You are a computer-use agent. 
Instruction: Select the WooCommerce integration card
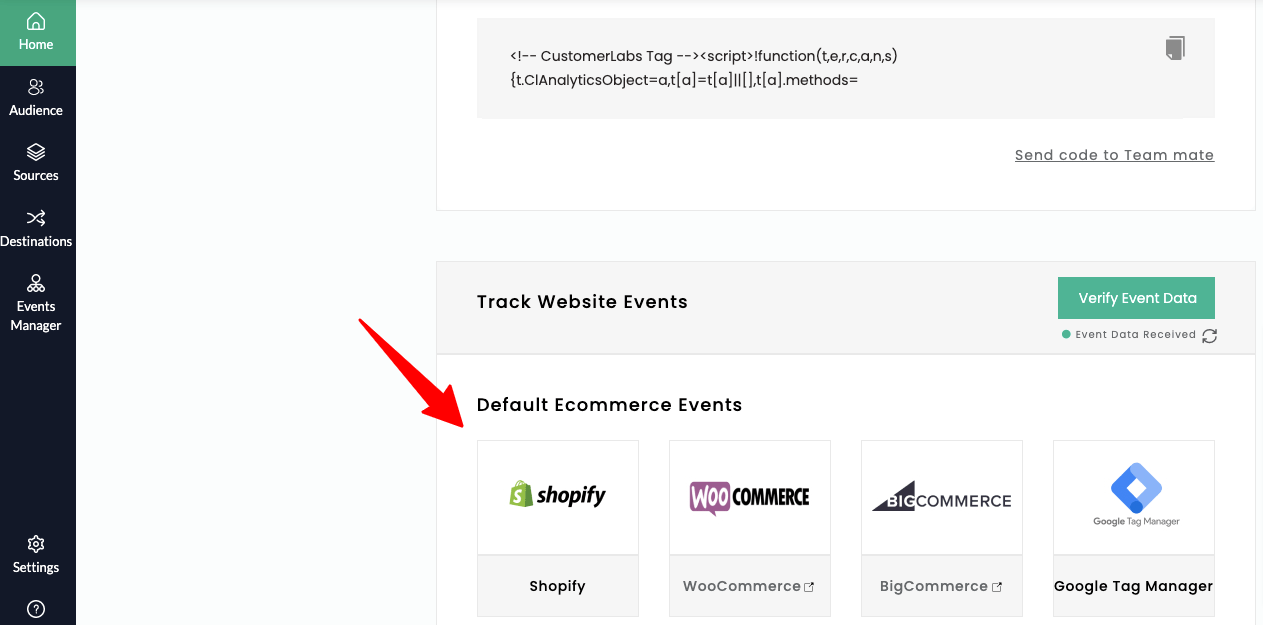coord(749,495)
